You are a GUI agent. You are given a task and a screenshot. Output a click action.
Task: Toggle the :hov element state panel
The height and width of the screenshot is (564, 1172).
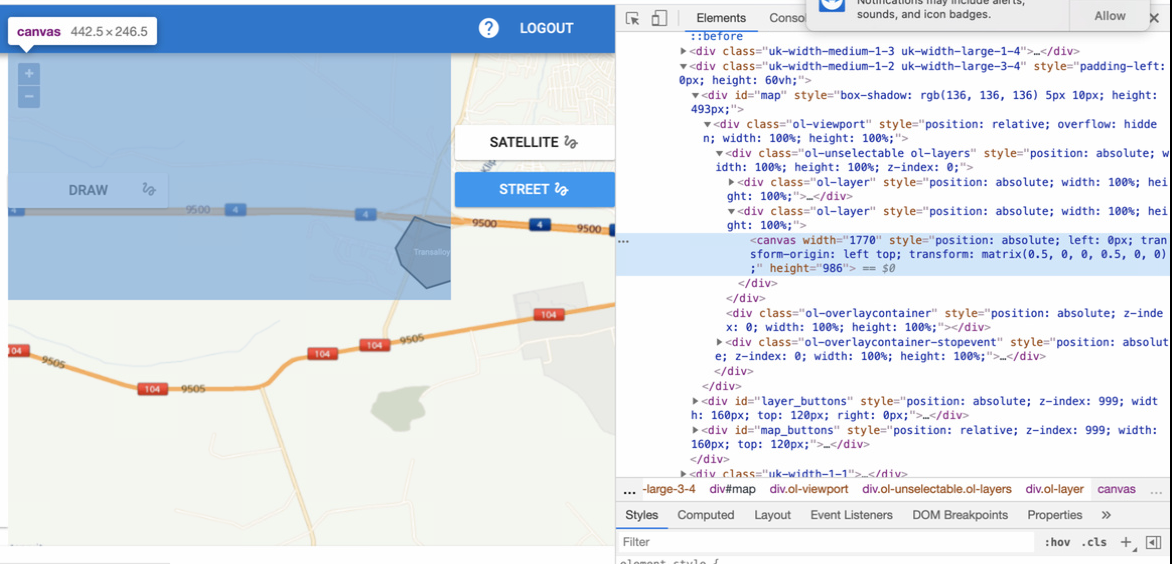(1055, 542)
